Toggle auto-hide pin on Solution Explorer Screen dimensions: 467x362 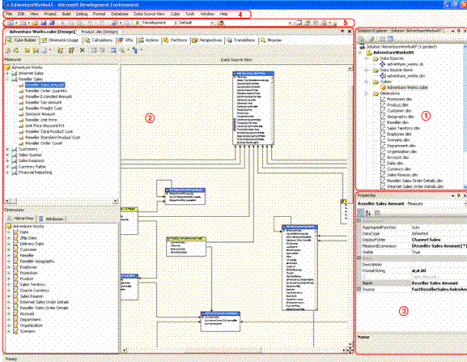[459, 31]
